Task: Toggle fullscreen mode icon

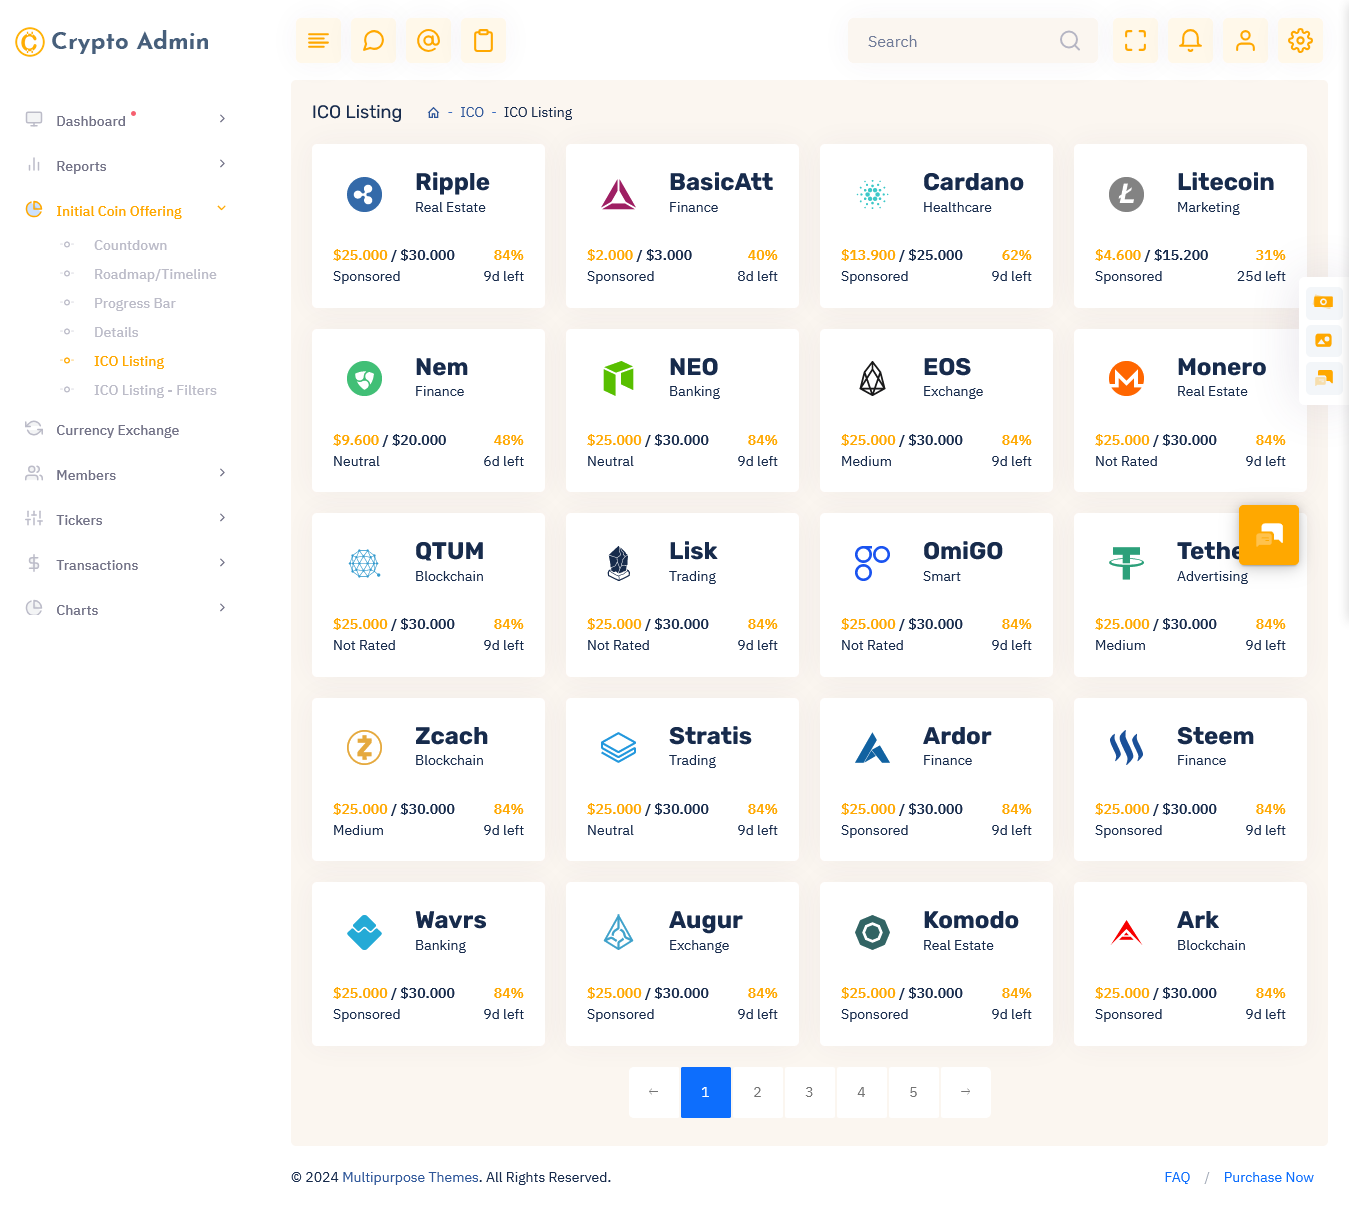Action: point(1135,41)
